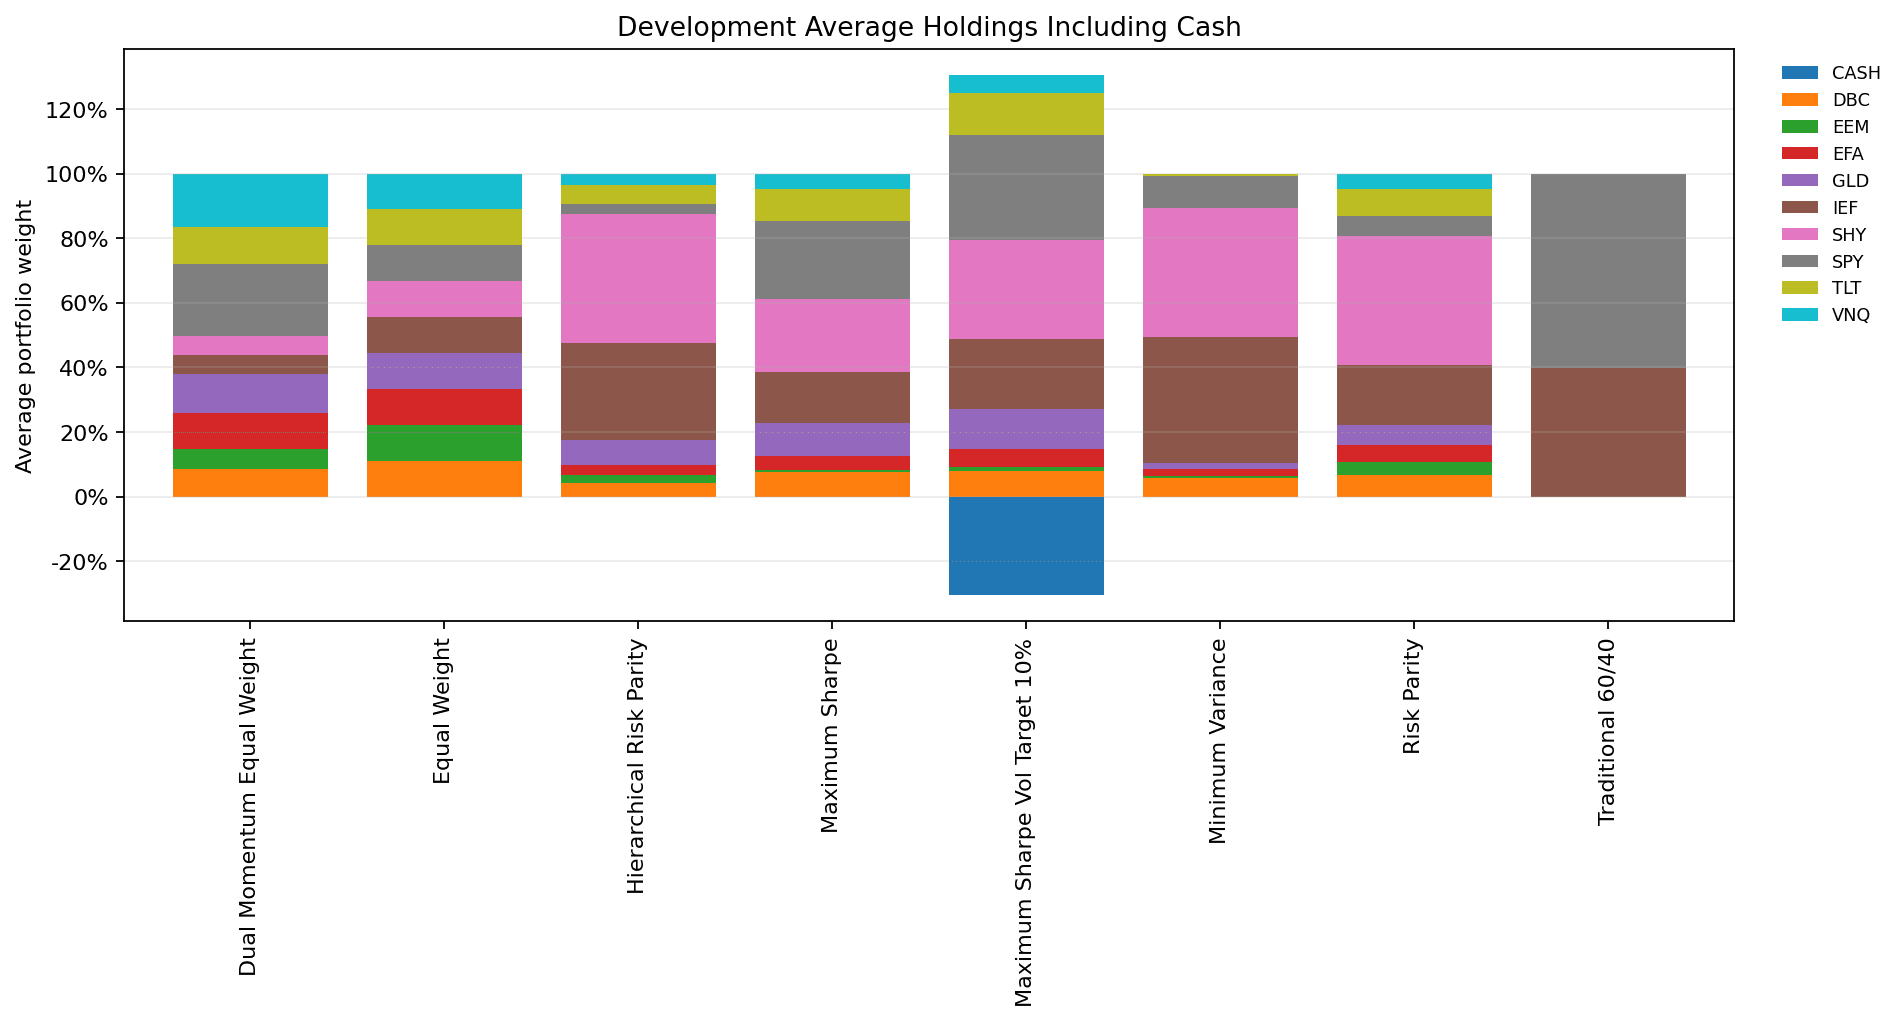Click the '0%' y-axis tick label
1904x1022 pixels.
tap(89, 497)
